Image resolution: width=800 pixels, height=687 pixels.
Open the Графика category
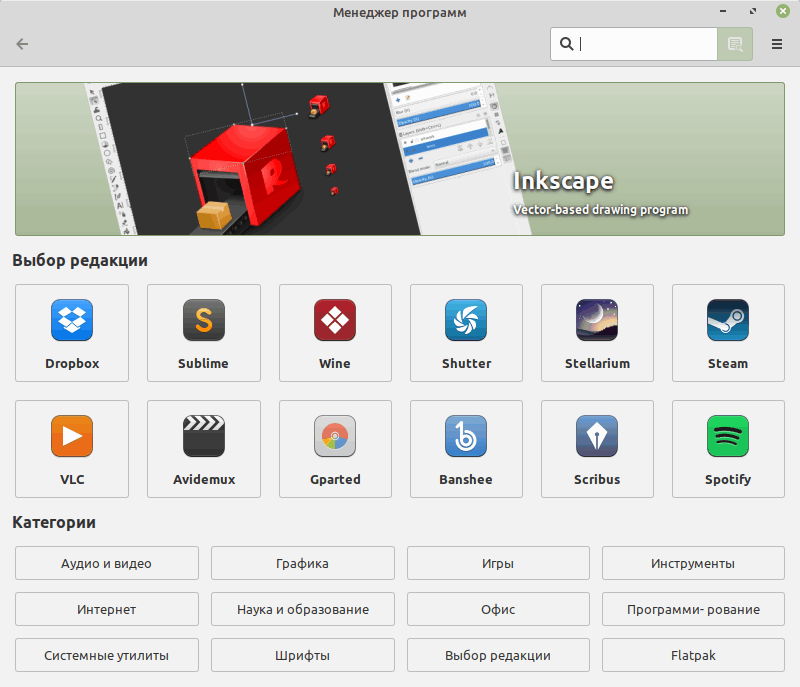pyautogui.click(x=301, y=563)
